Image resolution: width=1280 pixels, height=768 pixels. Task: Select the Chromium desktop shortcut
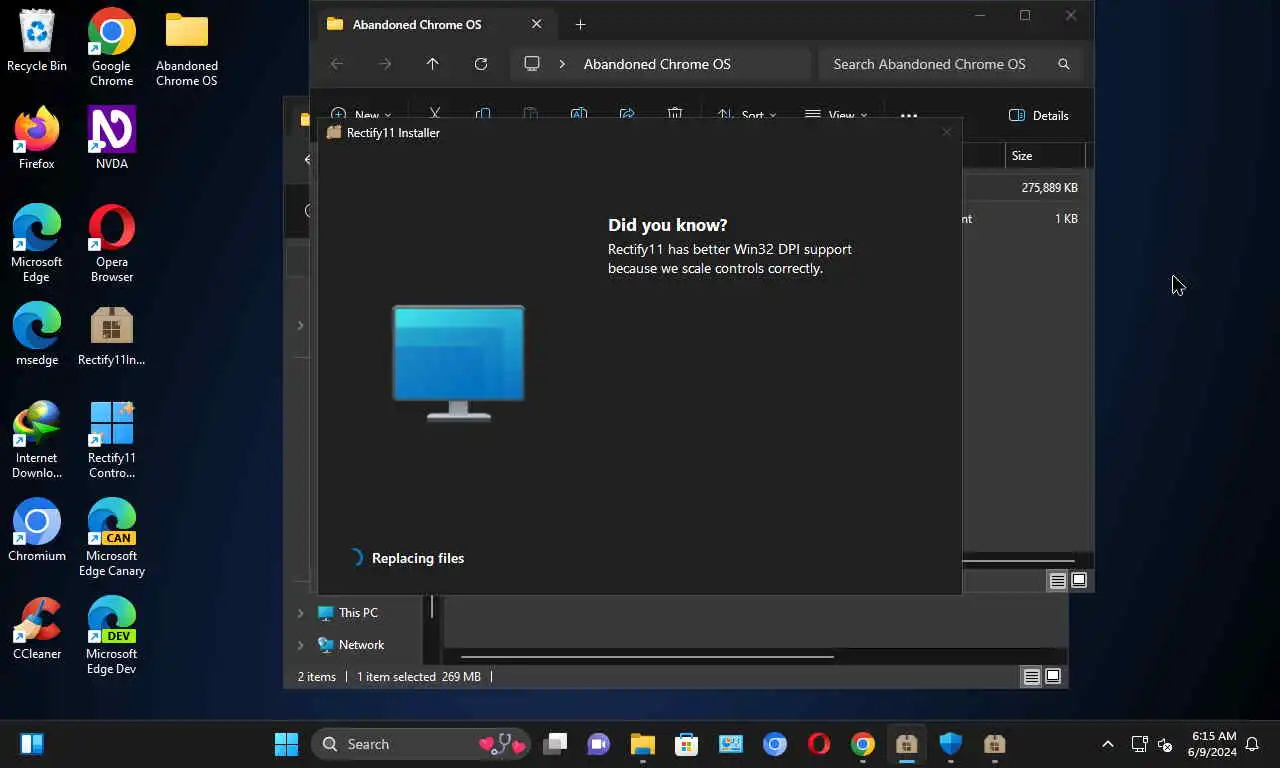click(x=37, y=530)
